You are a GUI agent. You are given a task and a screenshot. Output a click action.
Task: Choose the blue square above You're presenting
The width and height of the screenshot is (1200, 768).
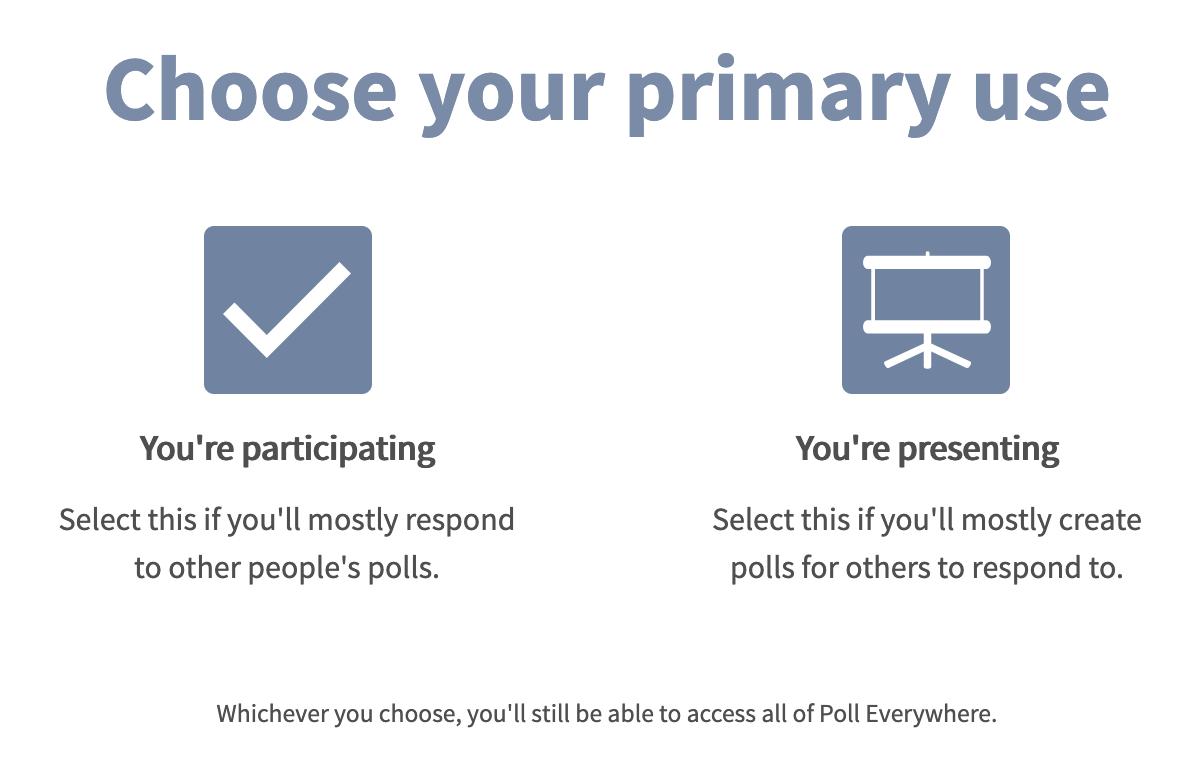click(926, 310)
